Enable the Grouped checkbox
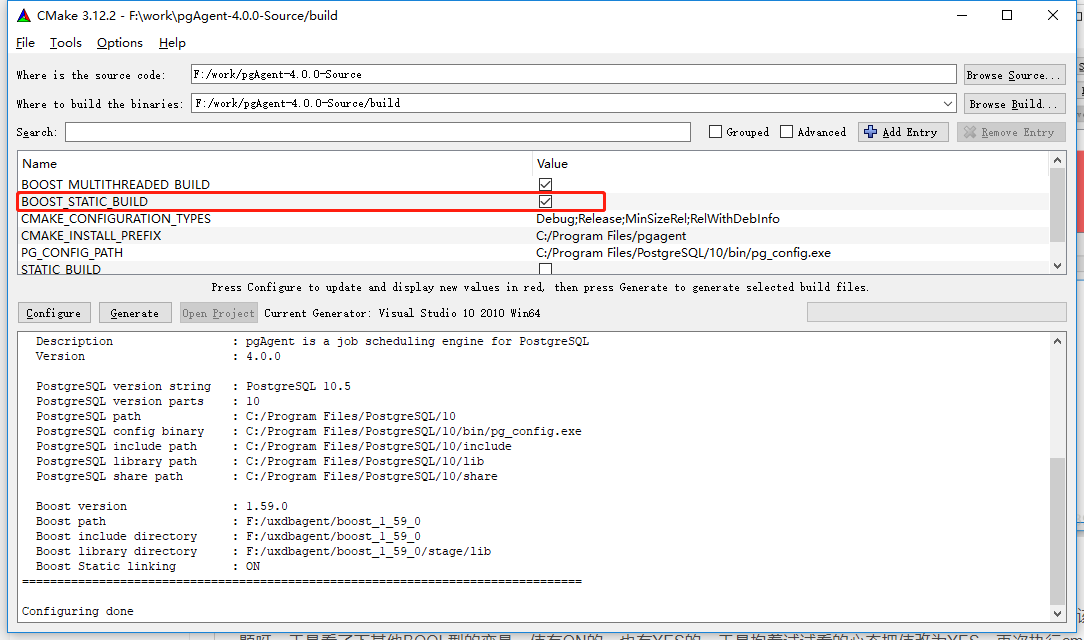Screen dimensions: 1084x640 pos(716,132)
